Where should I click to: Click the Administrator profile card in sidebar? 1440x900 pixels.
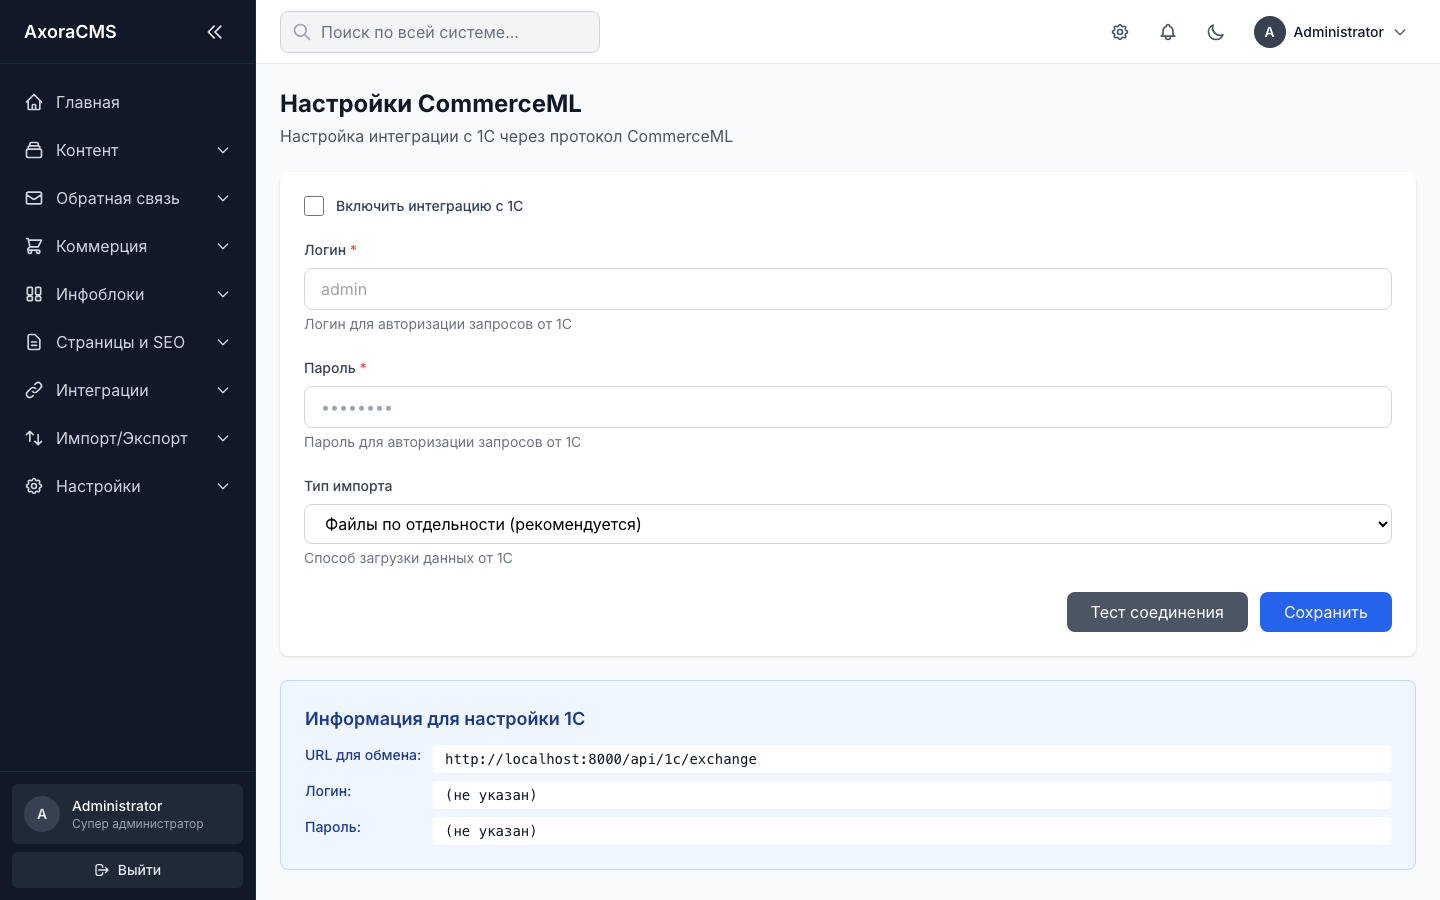pyautogui.click(x=128, y=814)
